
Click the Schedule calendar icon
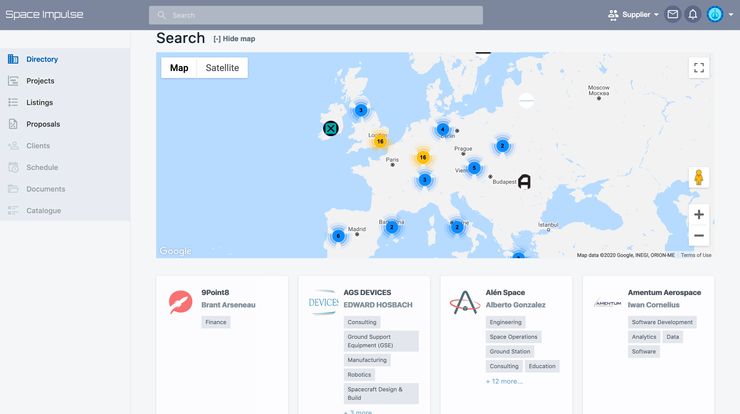[x=13, y=168]
